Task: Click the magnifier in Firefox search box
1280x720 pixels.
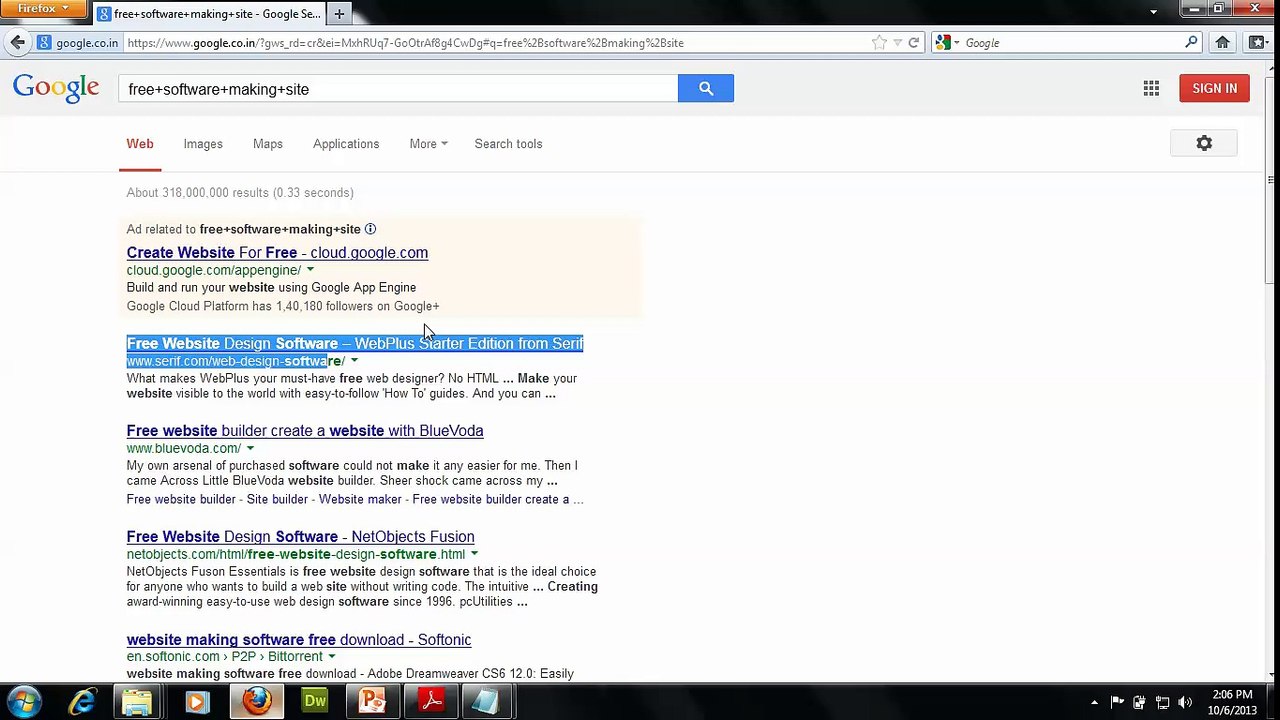Action: tap(1191, 43)
